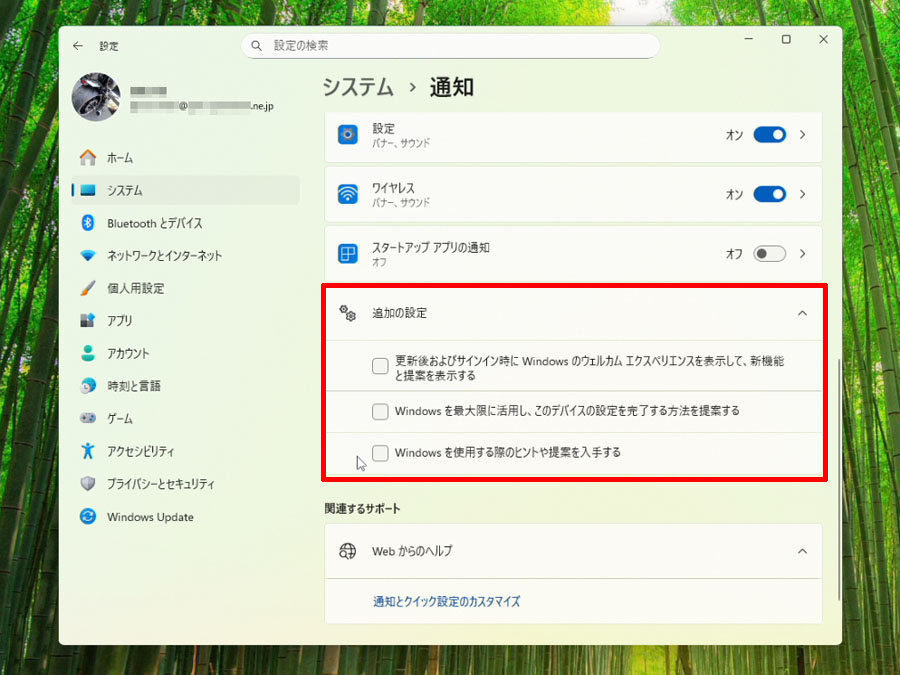The height and width of the screenshot is (675, 900).
Task: Click the 時刻と言語 globe clock icon
Action: pyautogui.click(x=88, y=386)
